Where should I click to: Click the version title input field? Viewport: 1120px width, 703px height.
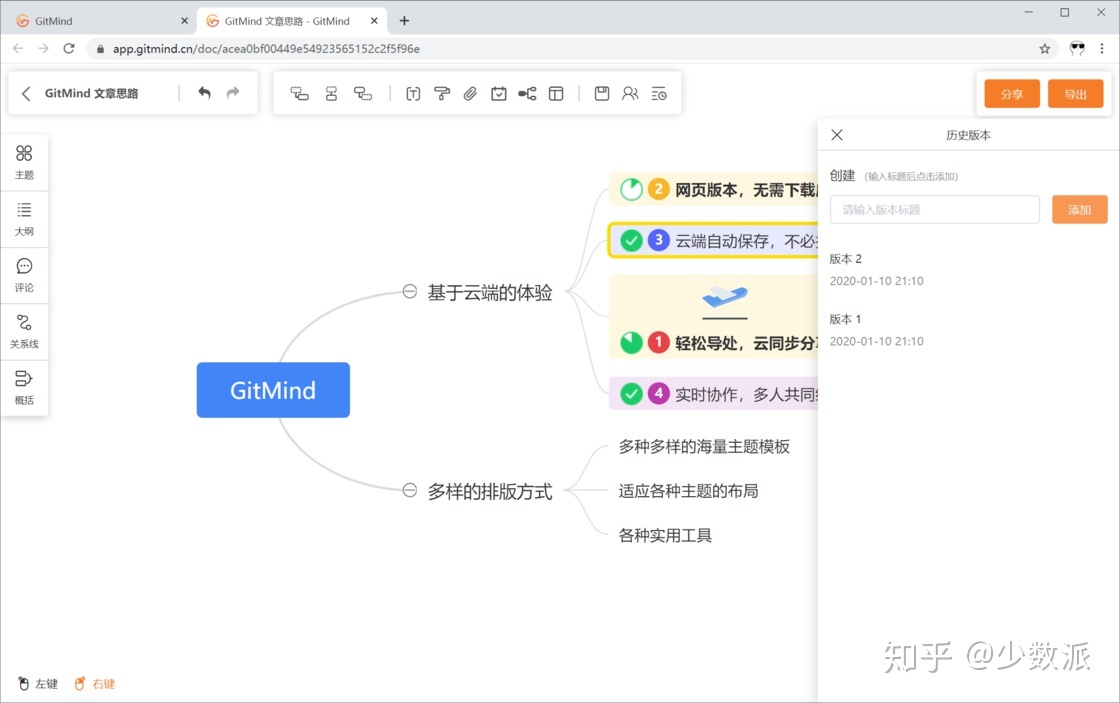point(934,210)
